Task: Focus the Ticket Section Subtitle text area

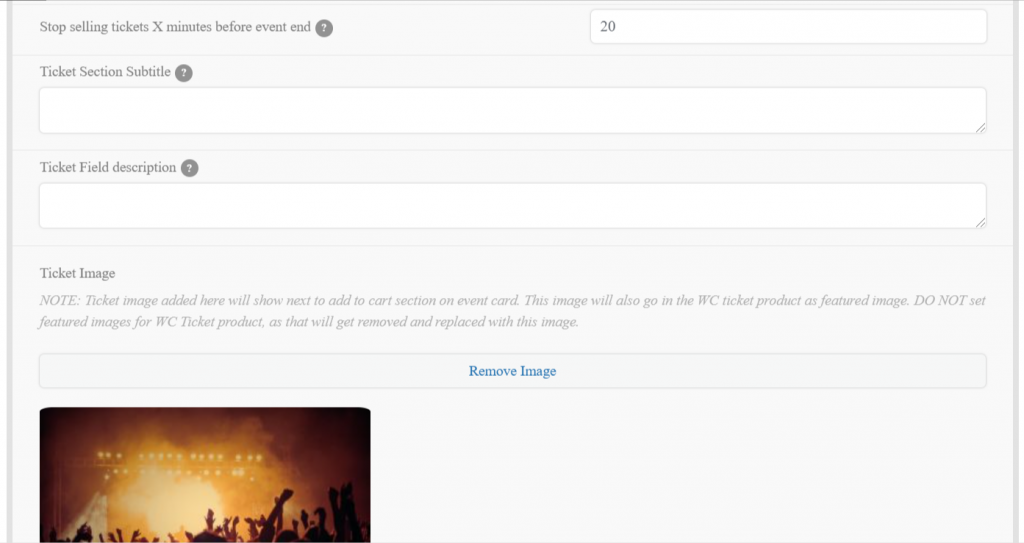Action: (x=512, y=110)
